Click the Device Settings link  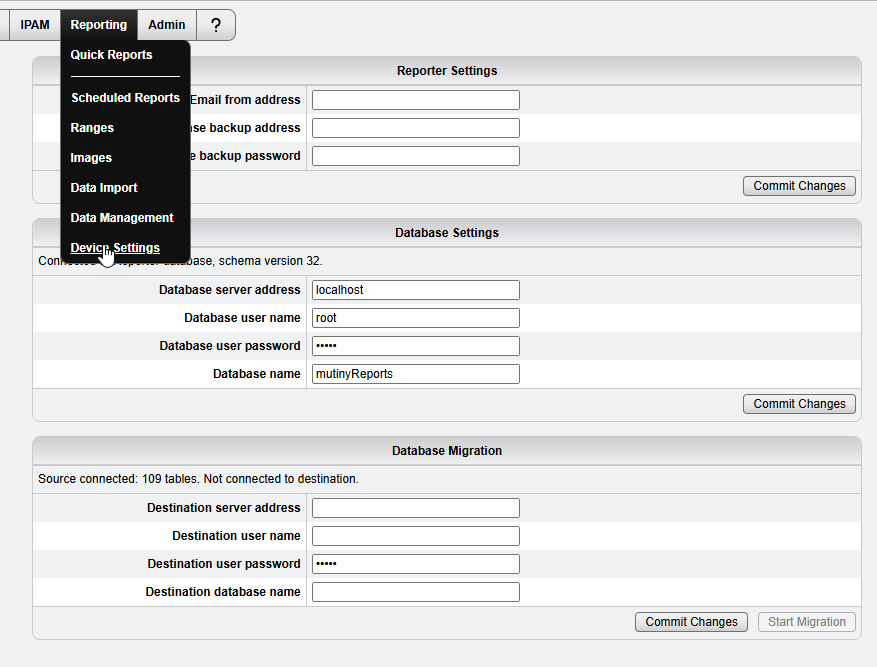click(x=115, y=248)
